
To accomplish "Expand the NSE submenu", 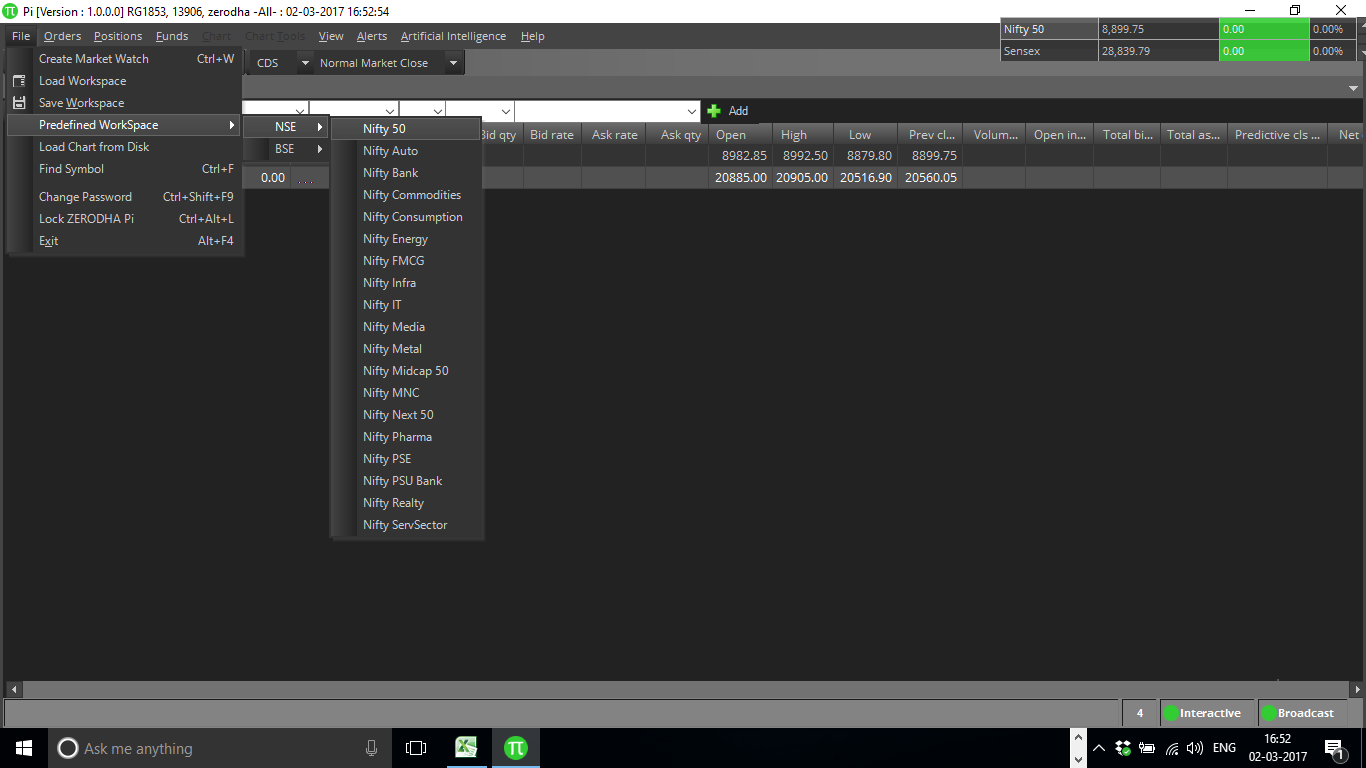I will tap(286, 127).
